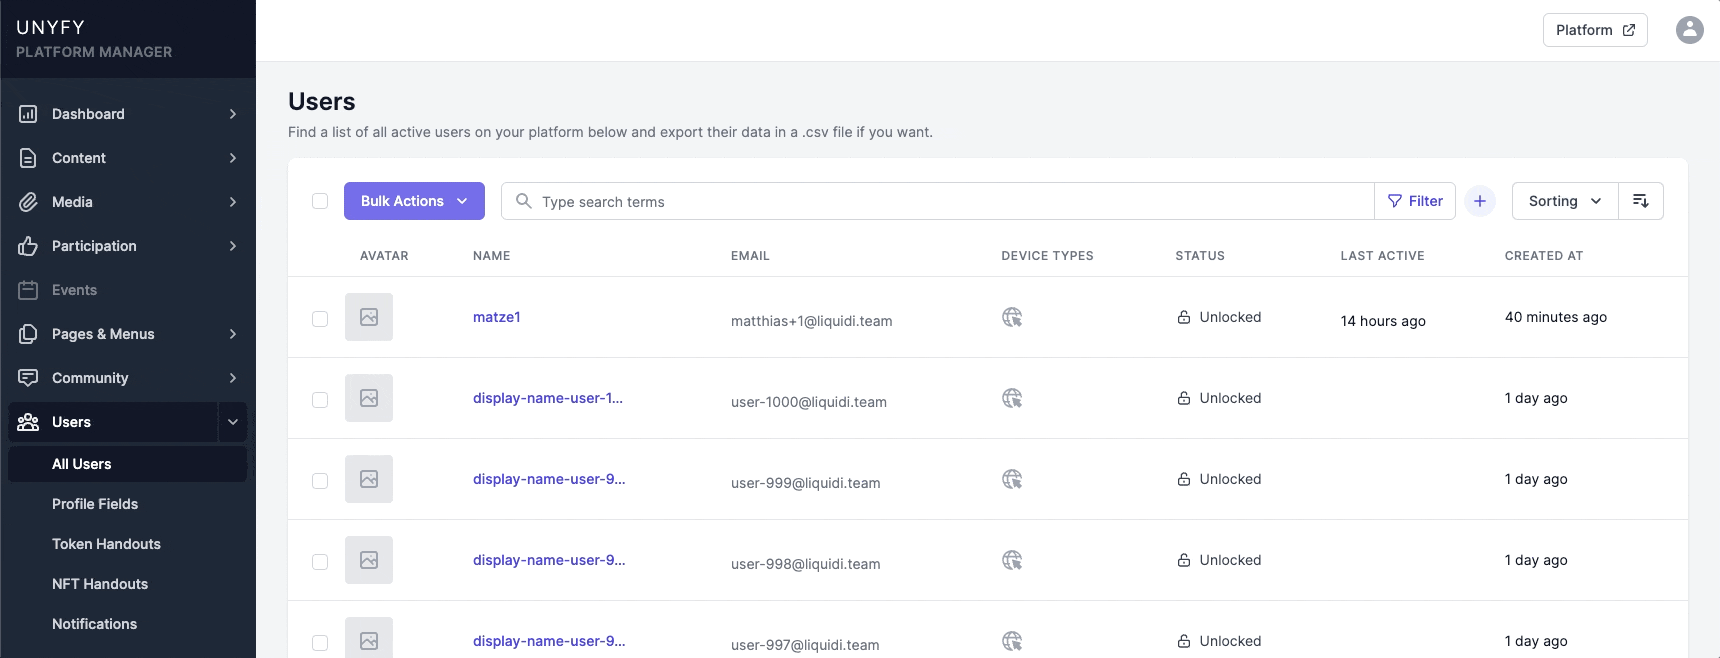Image resolution: width=1720 pixels, height=658 pixels.
Task: Click the Community chat icon
Action: [x=28, y=378]
